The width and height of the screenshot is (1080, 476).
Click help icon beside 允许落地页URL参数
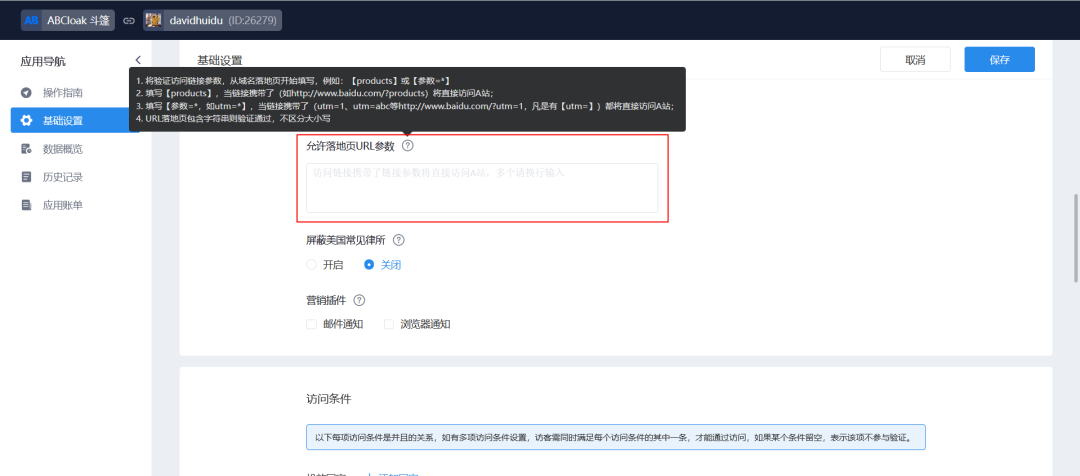click(x=408, y=146)
